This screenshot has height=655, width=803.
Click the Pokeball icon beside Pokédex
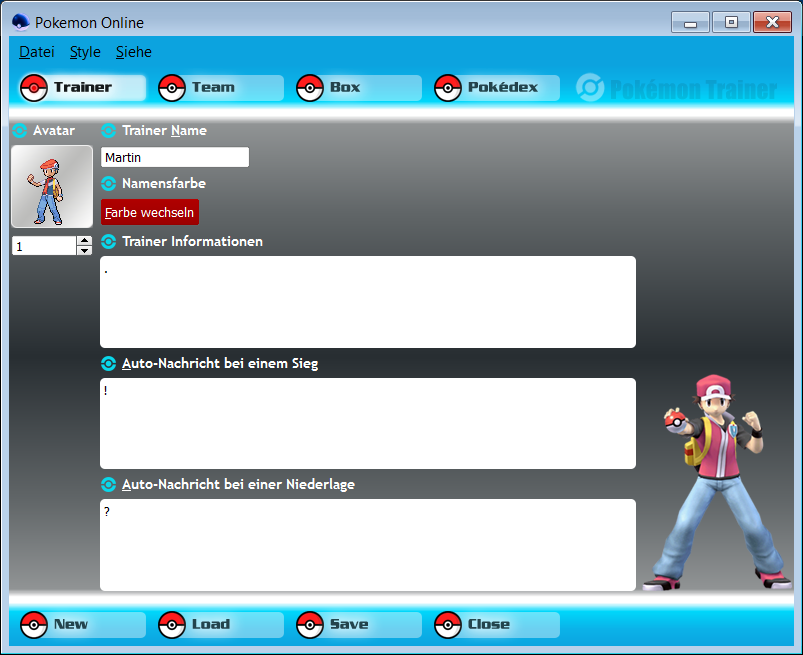coord(448,88)
